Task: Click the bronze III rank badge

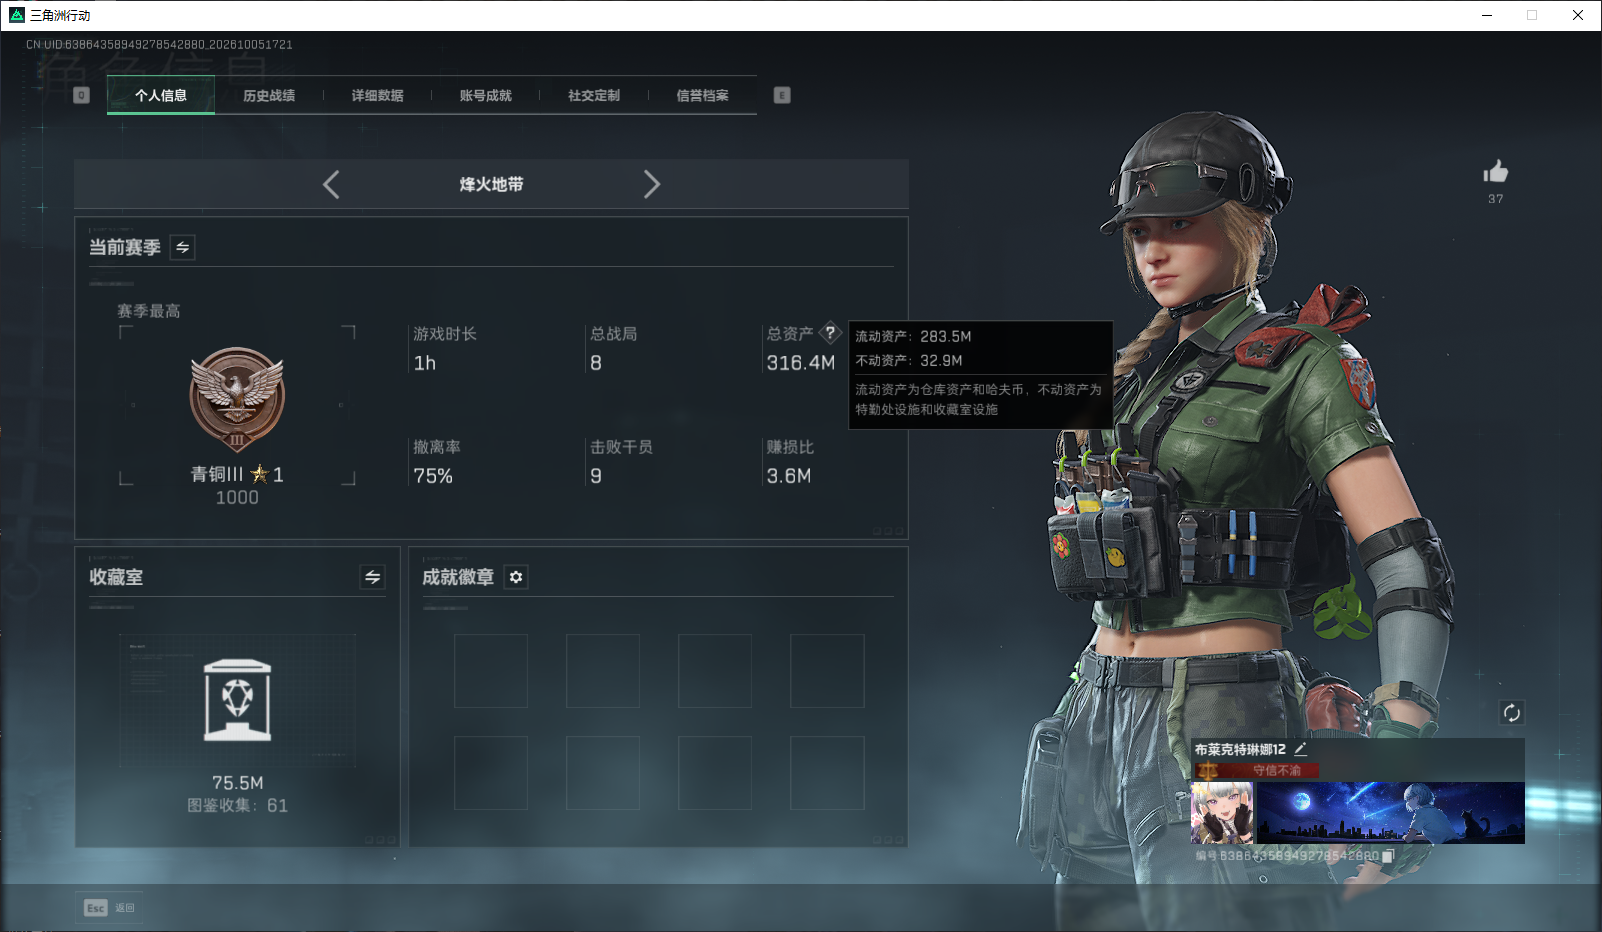Action: tap(237, 400)
